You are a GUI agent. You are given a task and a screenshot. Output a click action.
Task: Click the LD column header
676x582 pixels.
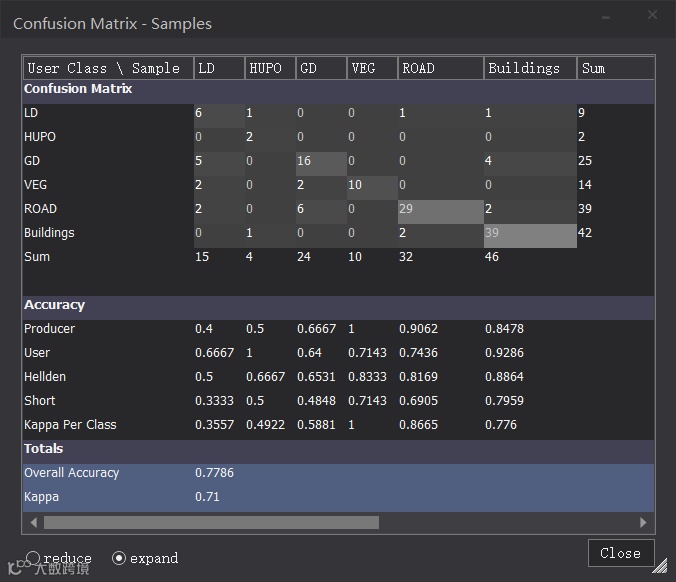pyautogui.click(x=219, y=68)
